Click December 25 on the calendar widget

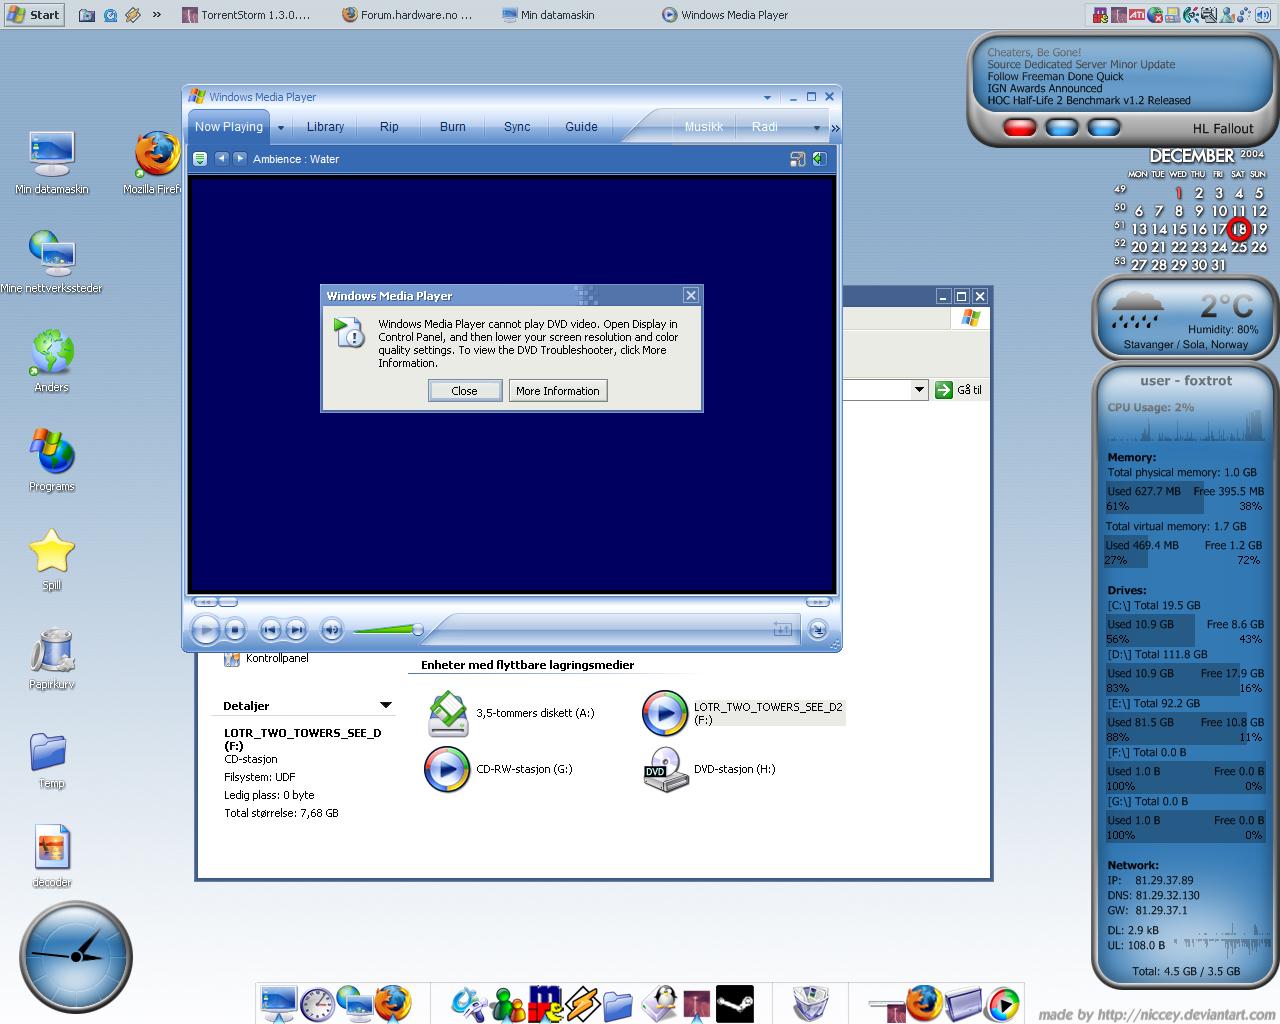[1239, 247]
